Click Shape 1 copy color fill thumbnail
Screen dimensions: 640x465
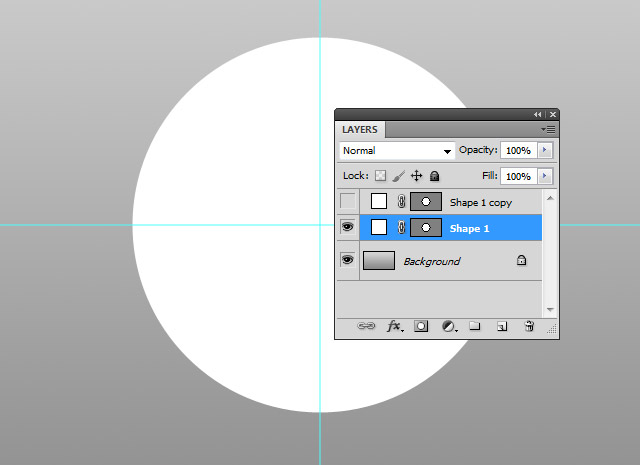(x=379, y=201)
